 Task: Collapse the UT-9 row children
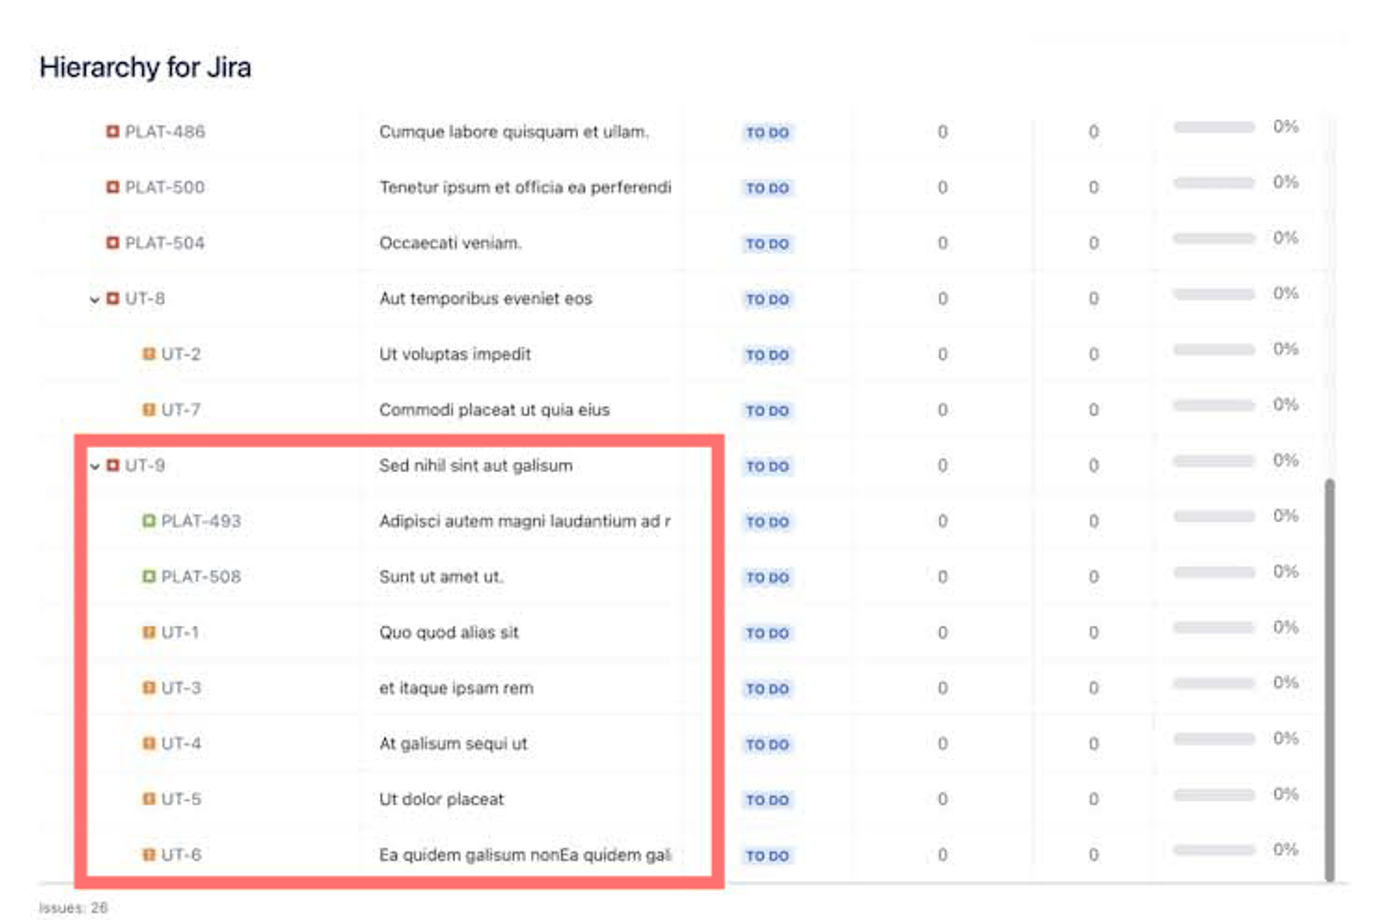click(95, 466)
